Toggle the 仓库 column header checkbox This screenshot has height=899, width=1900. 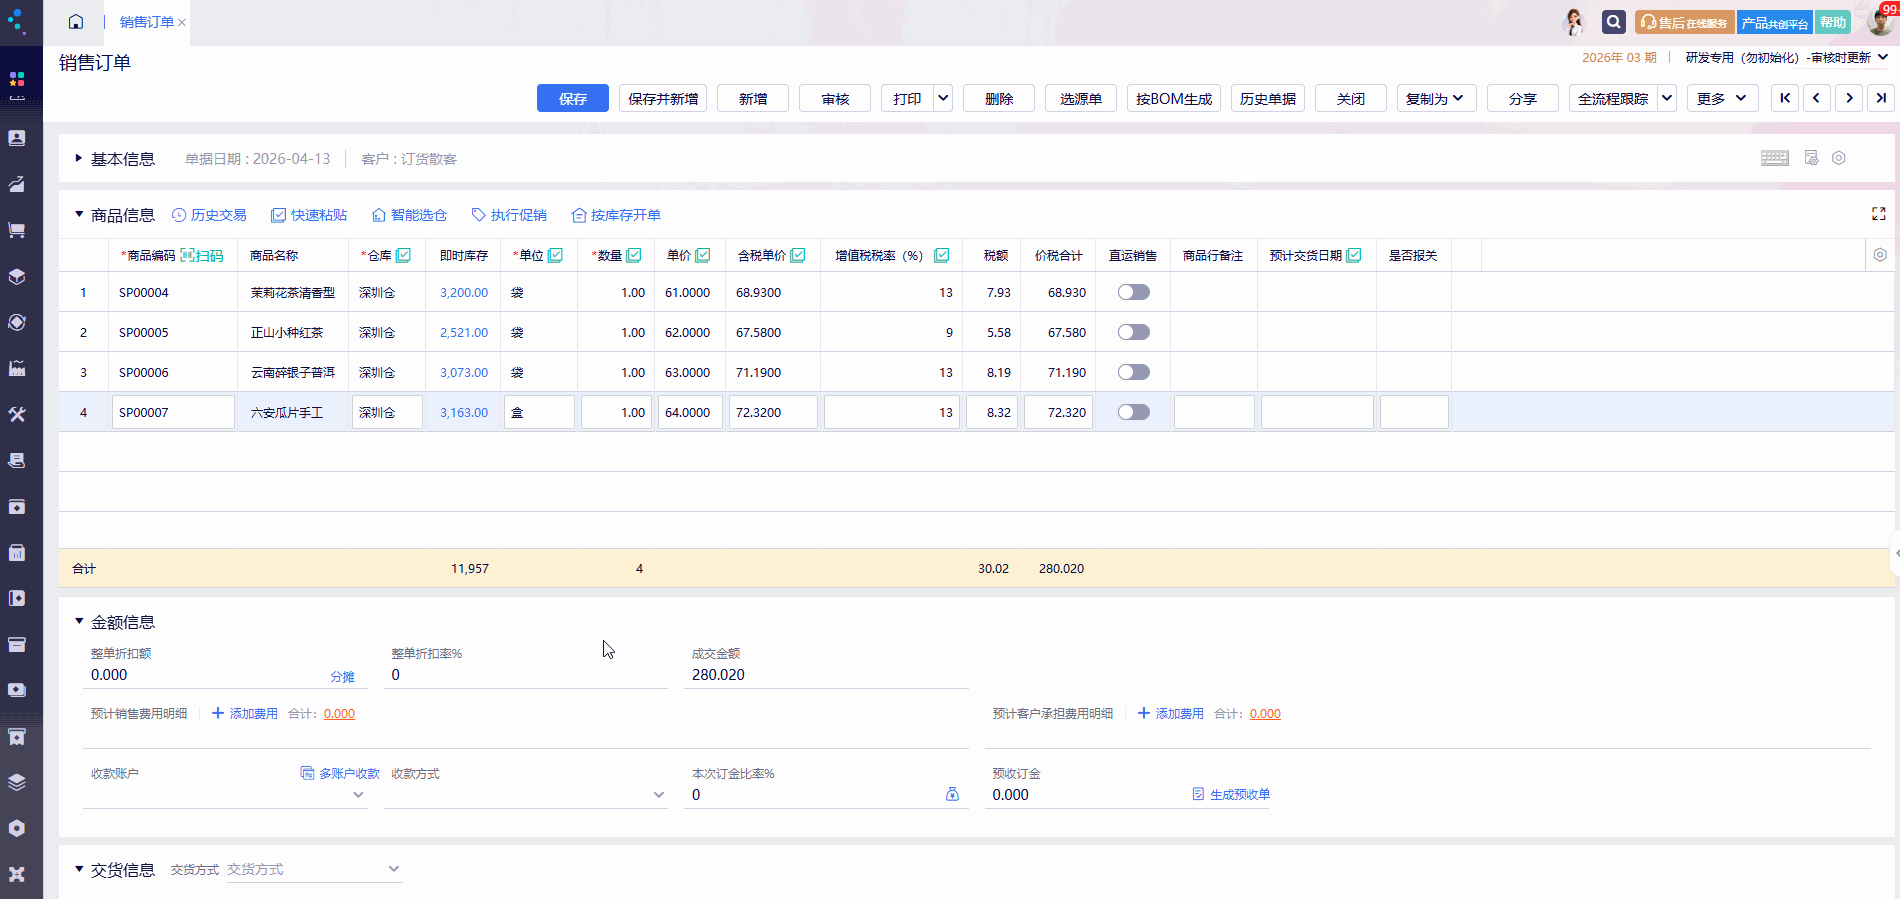point(404,255)
